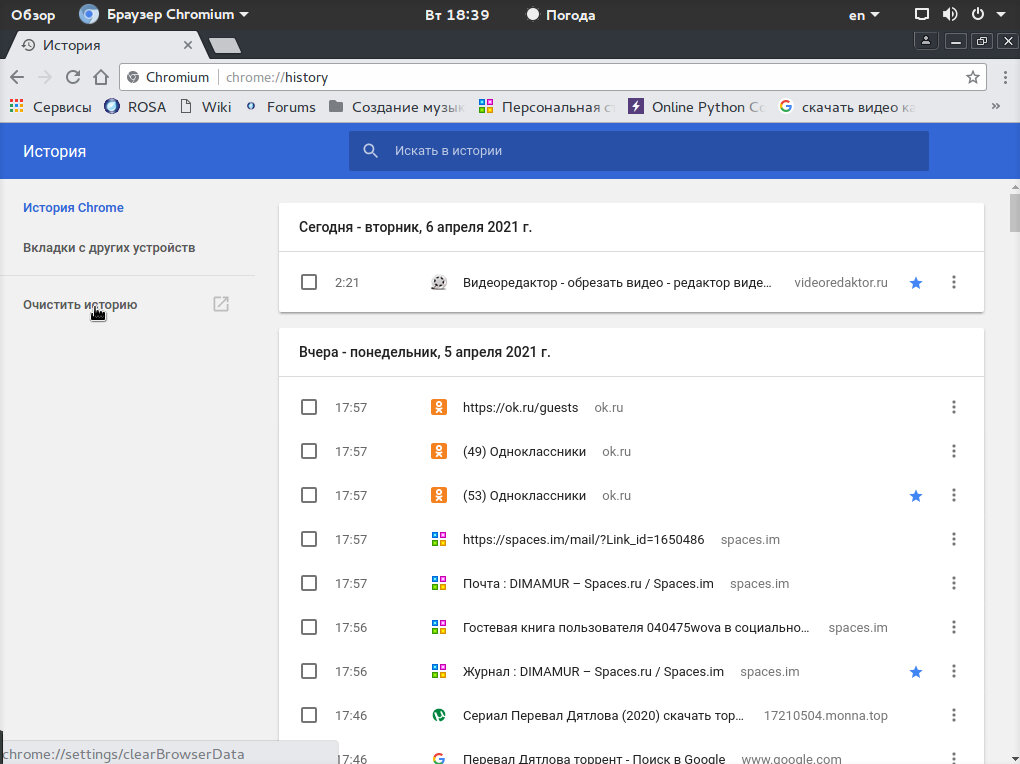Image resolution: width=1020 pixels, height=764 pixels.
Task: Bookmark this page with the star icon
Action: [973, 77]
